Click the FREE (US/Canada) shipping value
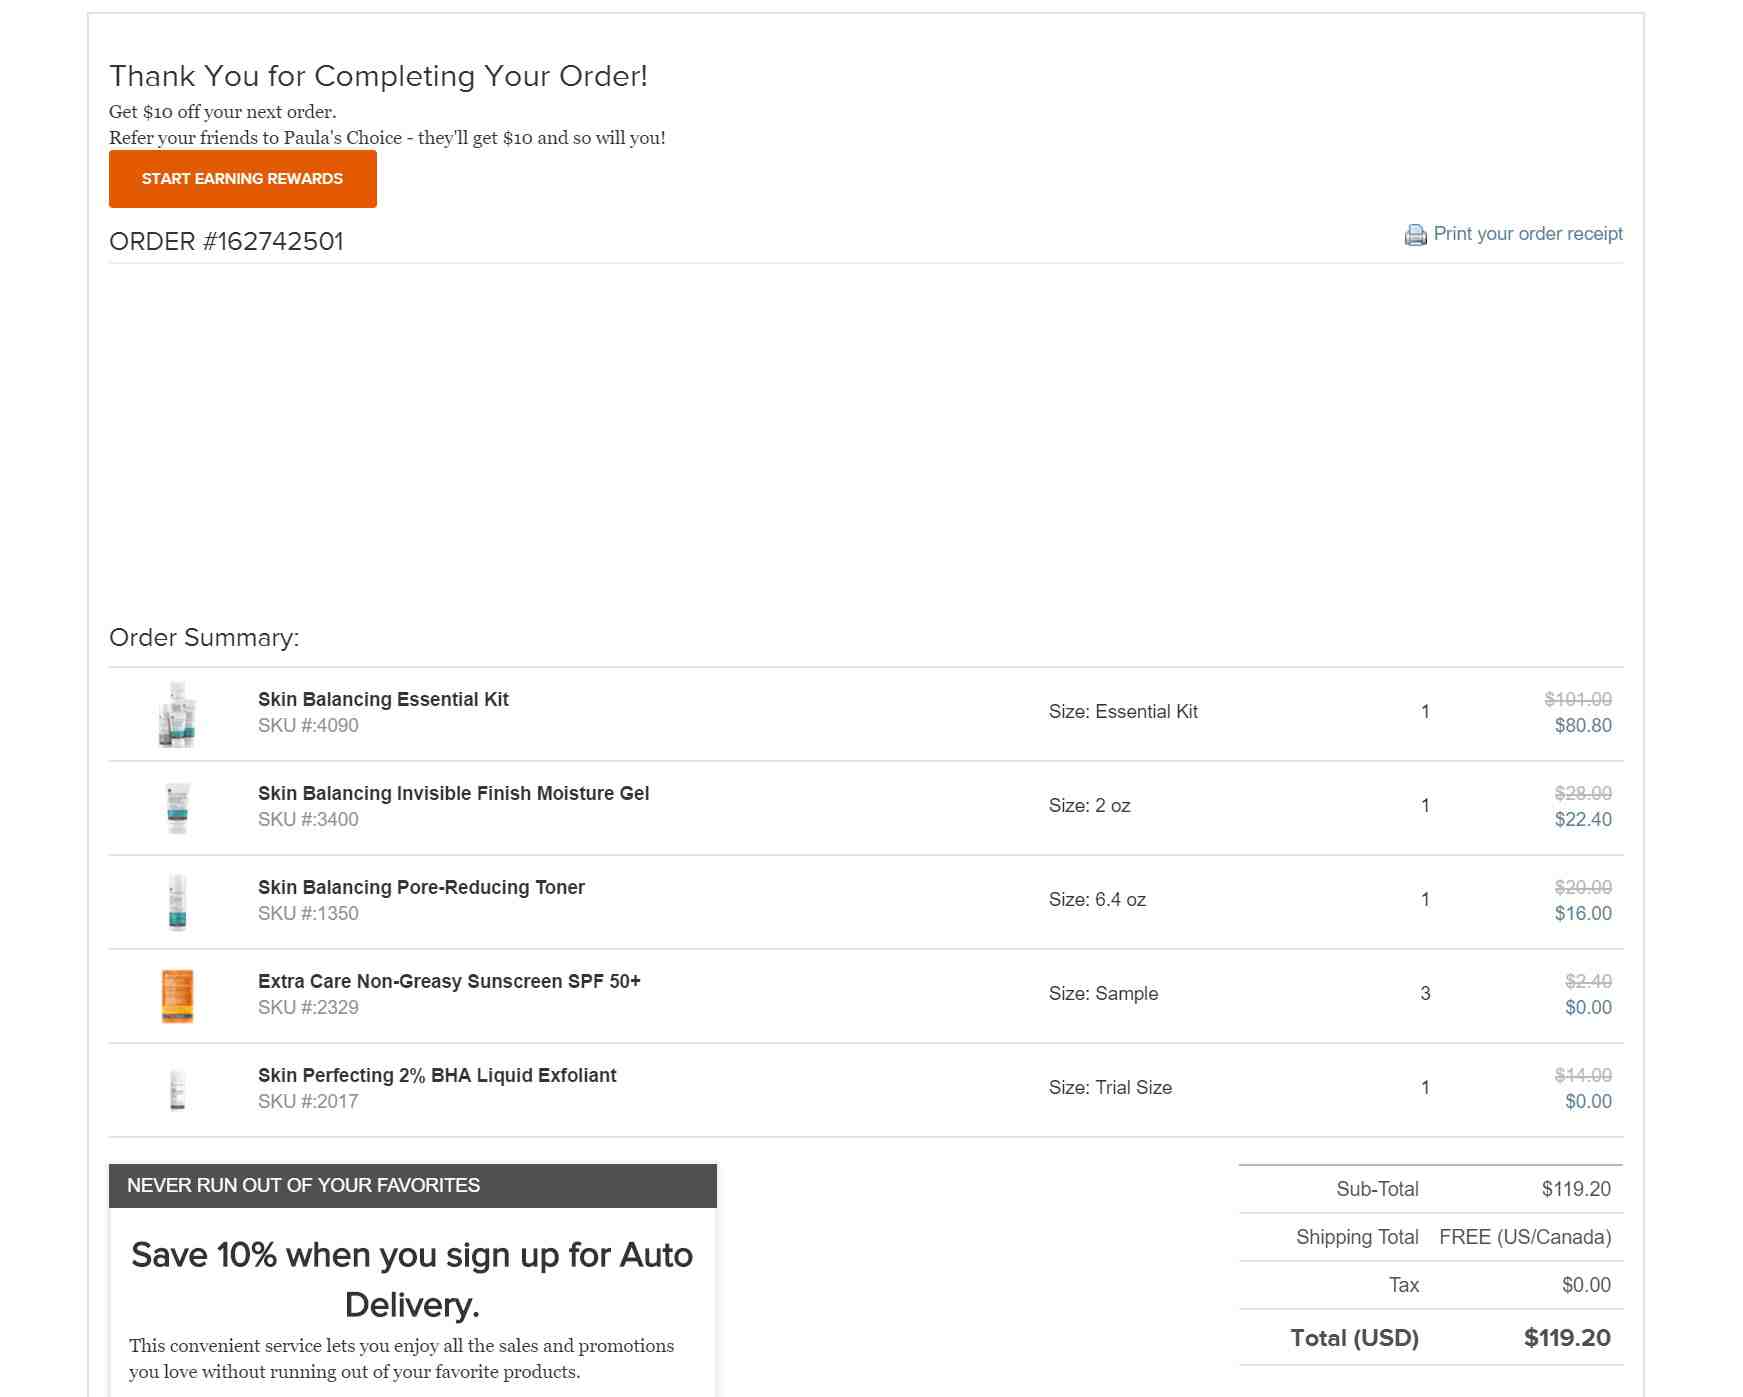This screenshot has width=1743, height=1397. coord(1525,1237)
